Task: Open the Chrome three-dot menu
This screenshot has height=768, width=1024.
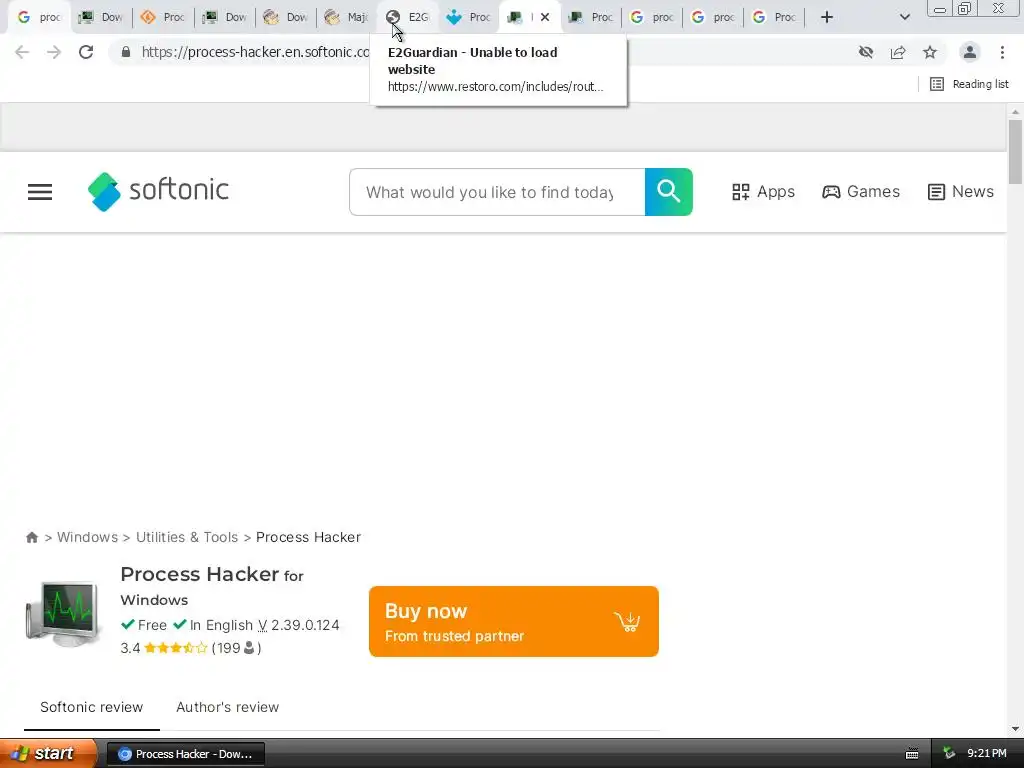Action: click(x=1002, y=52)
